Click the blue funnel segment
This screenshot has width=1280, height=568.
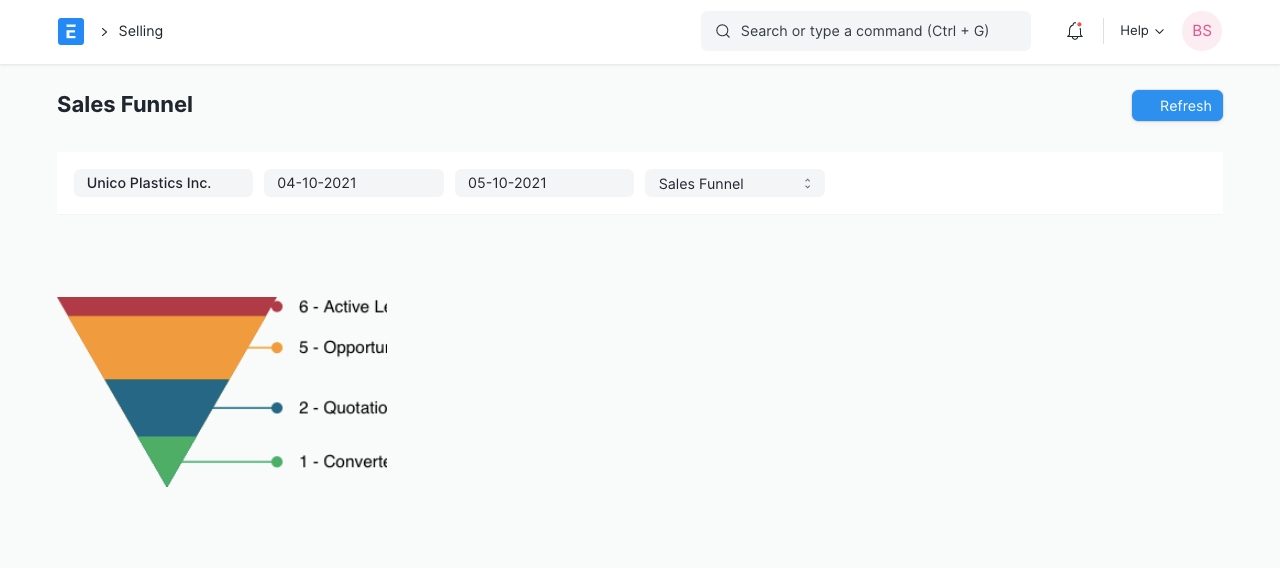(x=167, y=407)
